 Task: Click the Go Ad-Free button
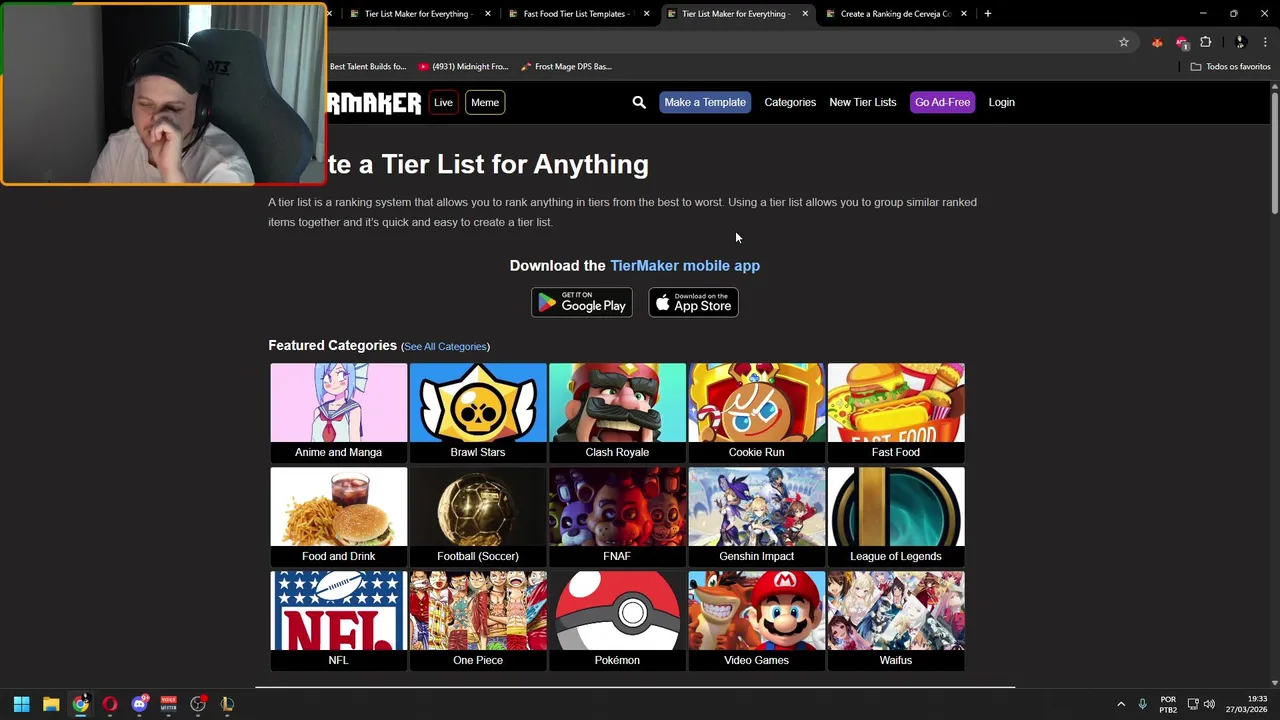pyautogui.click(x=942, y=102)
